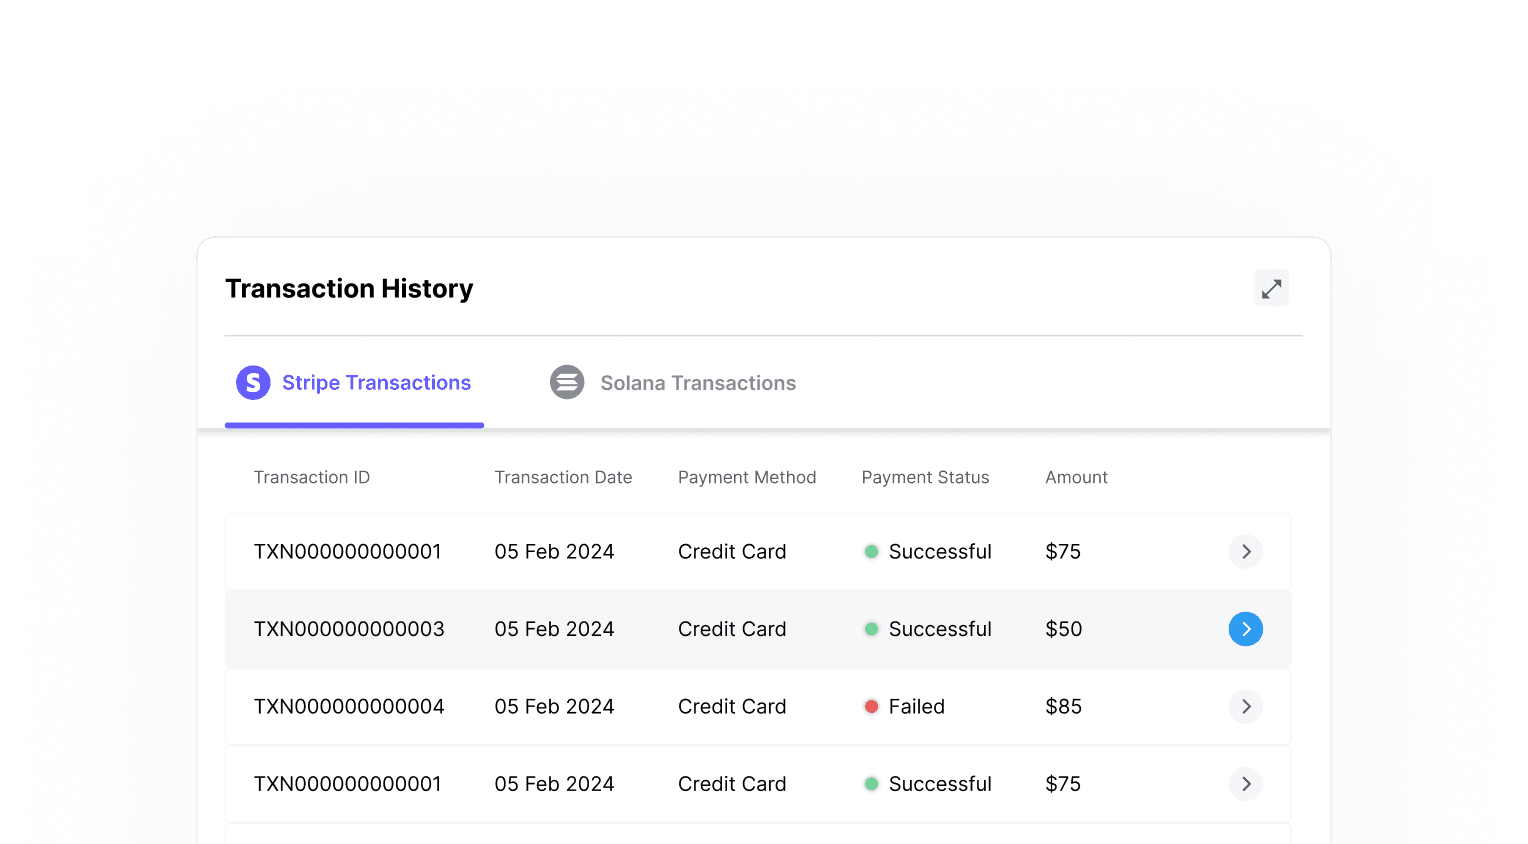
Task: Click the Amount column header
Action: coord(1076,478)
